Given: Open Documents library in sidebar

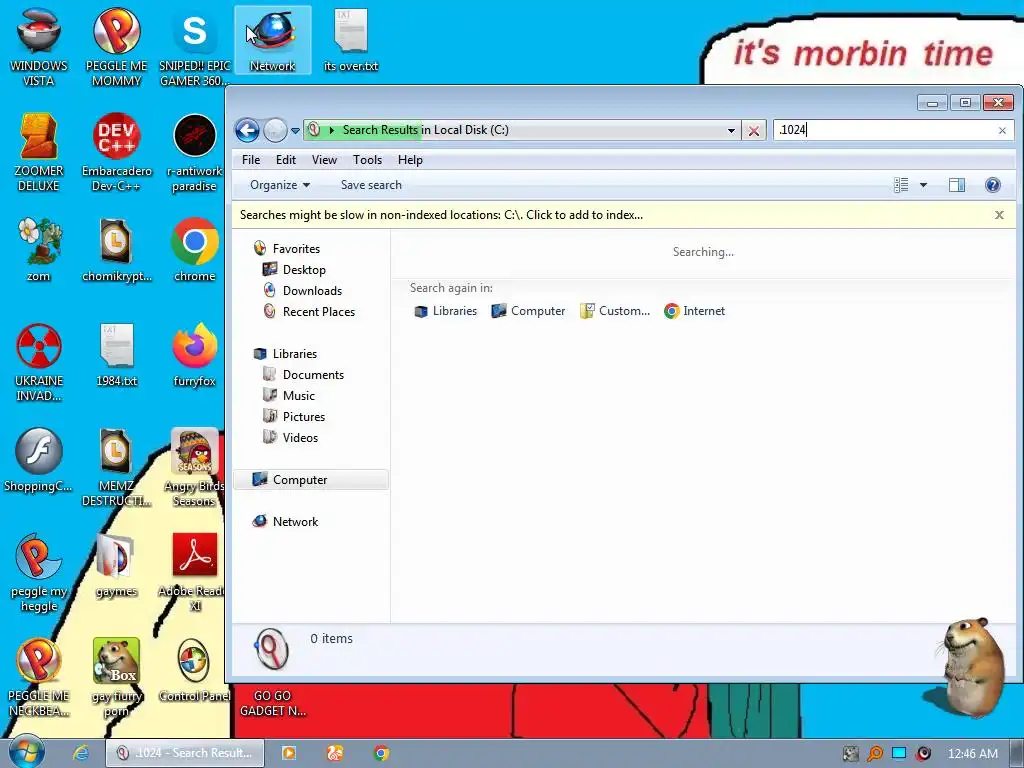Looking at the screenshot, I should pyautogui.click(x=303, y=375).
